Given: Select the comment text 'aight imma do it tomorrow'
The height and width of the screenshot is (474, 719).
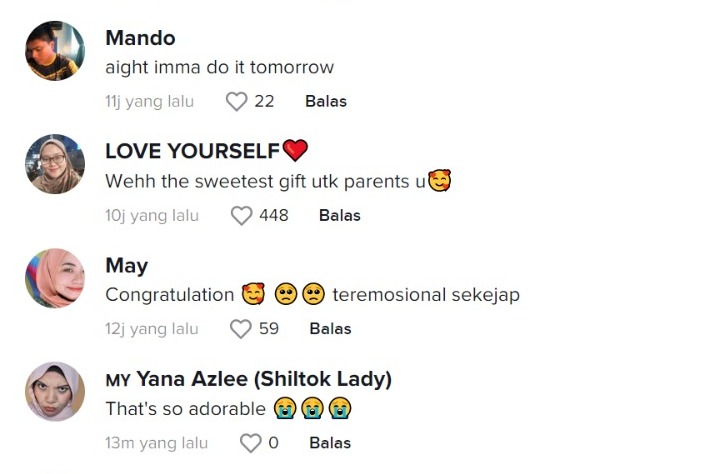Looking at the screenshot, I should coord(219,68).
